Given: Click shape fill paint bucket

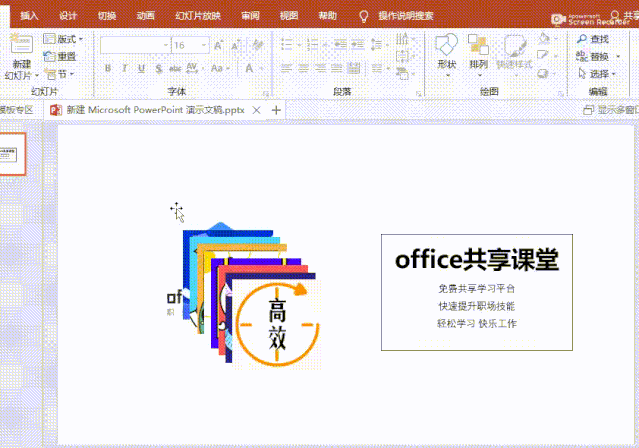Looking at the screenshot, I should pos(544,38).
